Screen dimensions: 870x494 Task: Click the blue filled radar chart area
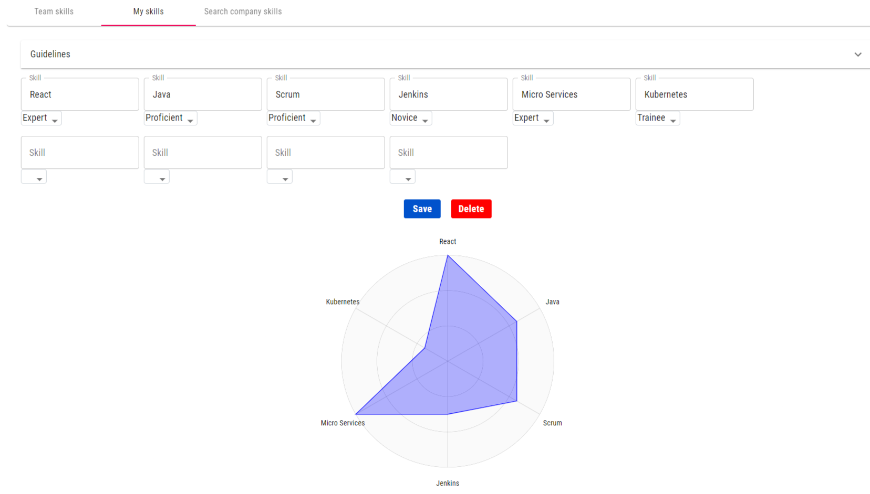[x=470, y=350]
